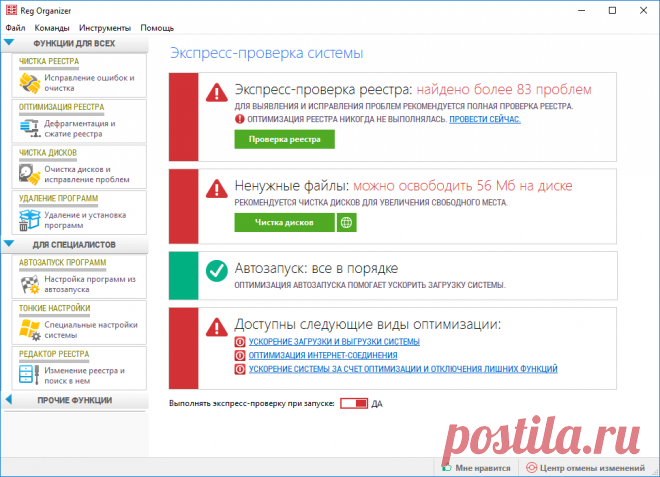The width and height of the screenshot is (660, 477).
Task: Click Изменение реестра и поиск в нем description
Action: click(85, 376)
